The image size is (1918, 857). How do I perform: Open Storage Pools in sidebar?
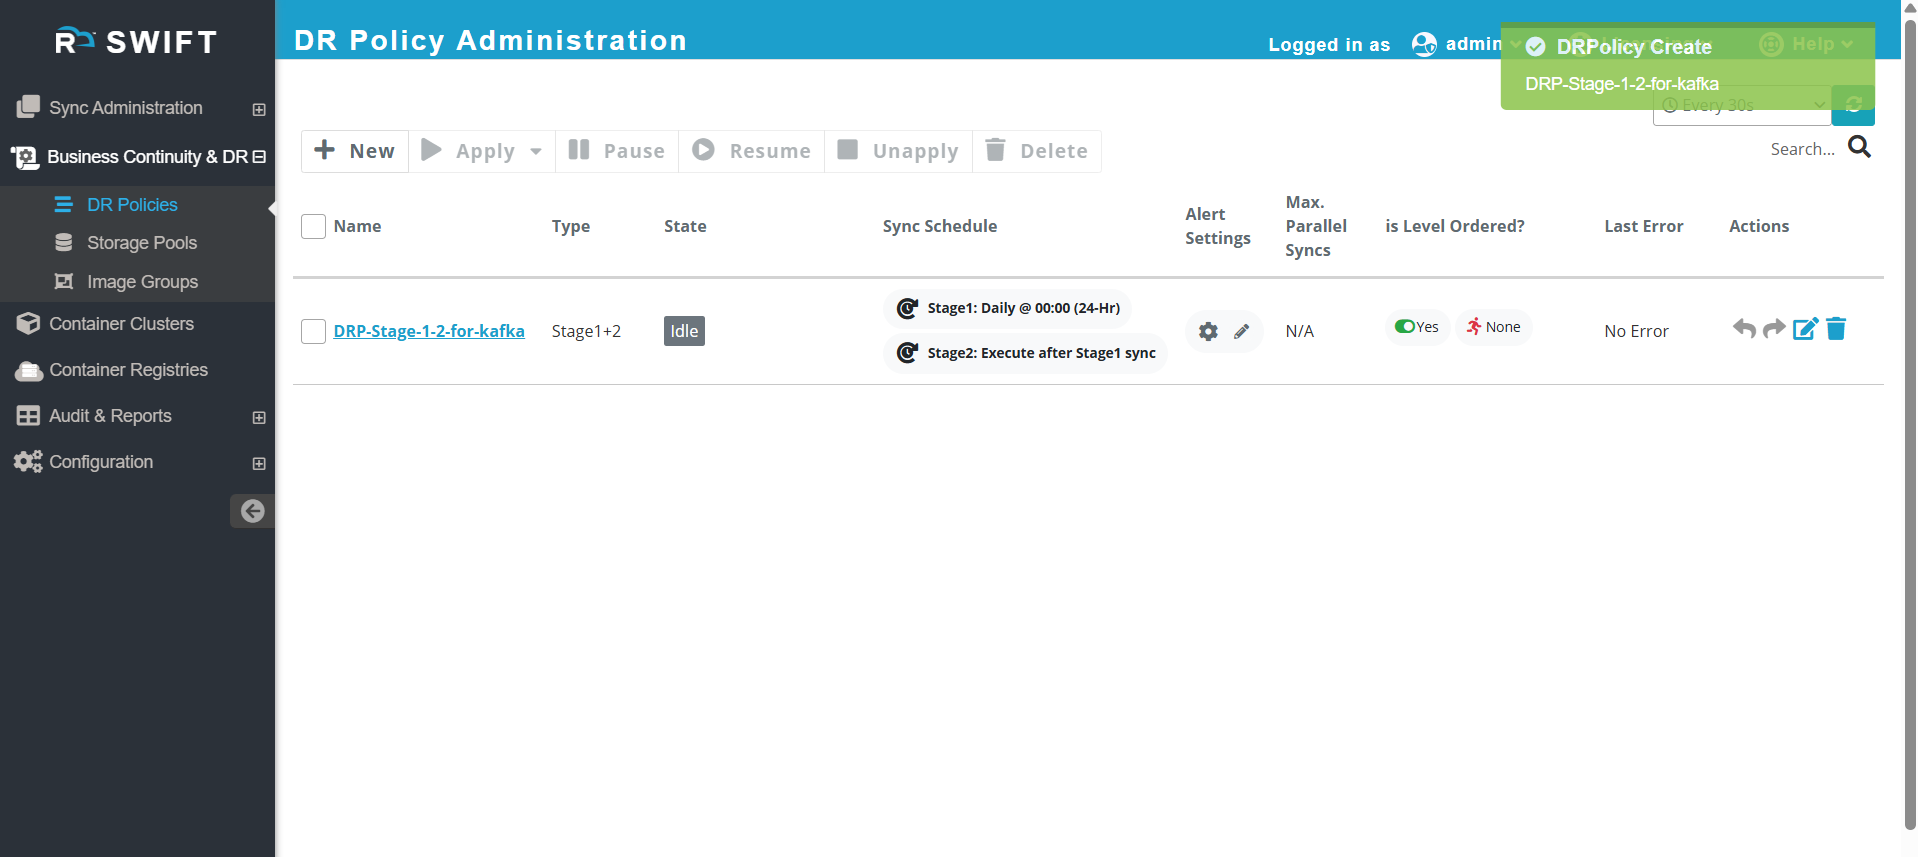point(142,243)
